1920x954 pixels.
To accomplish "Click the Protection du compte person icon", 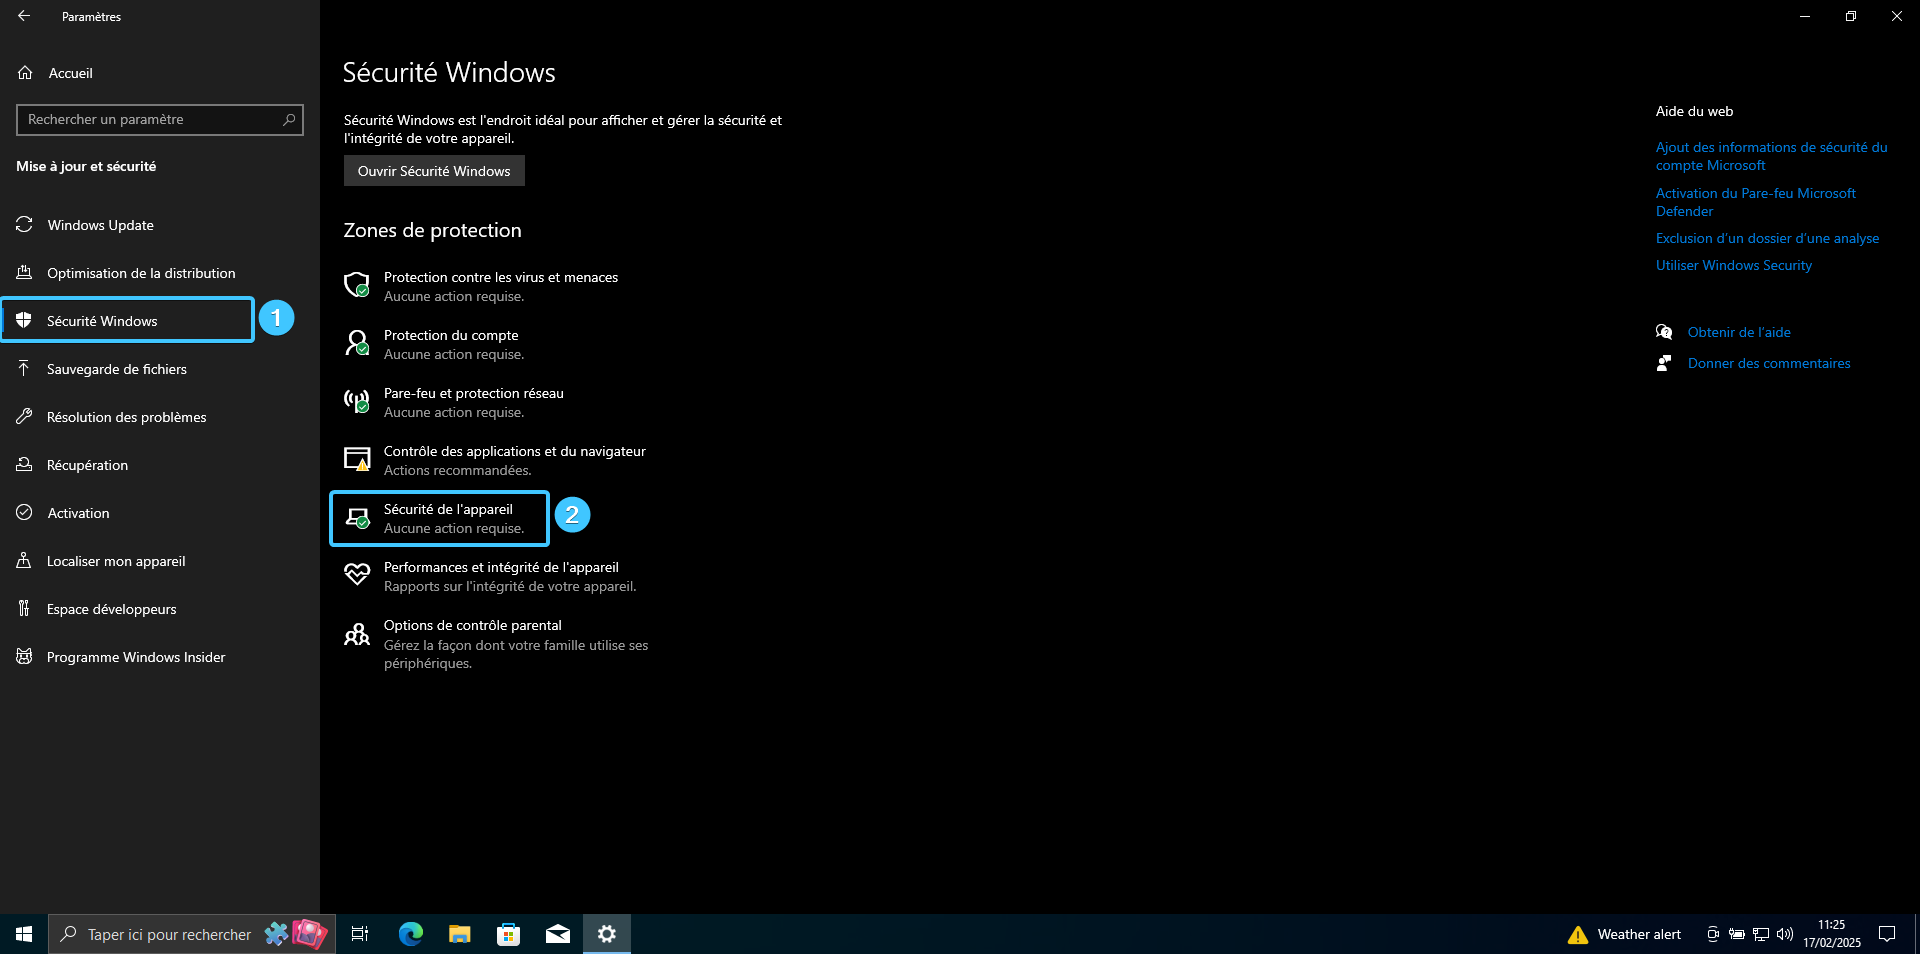I will (357, 343).
